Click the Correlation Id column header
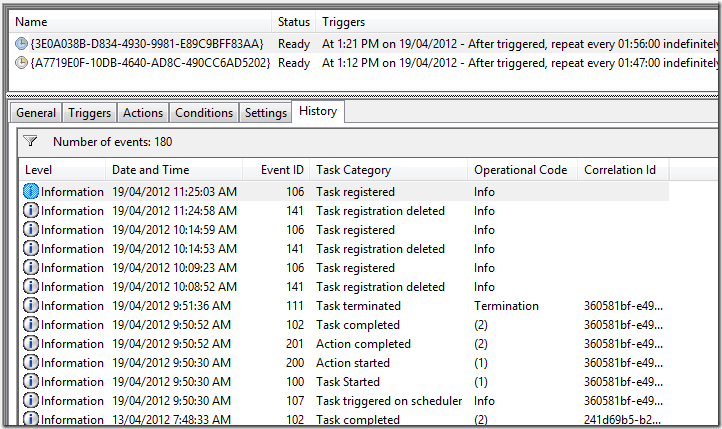 point(620,170)
